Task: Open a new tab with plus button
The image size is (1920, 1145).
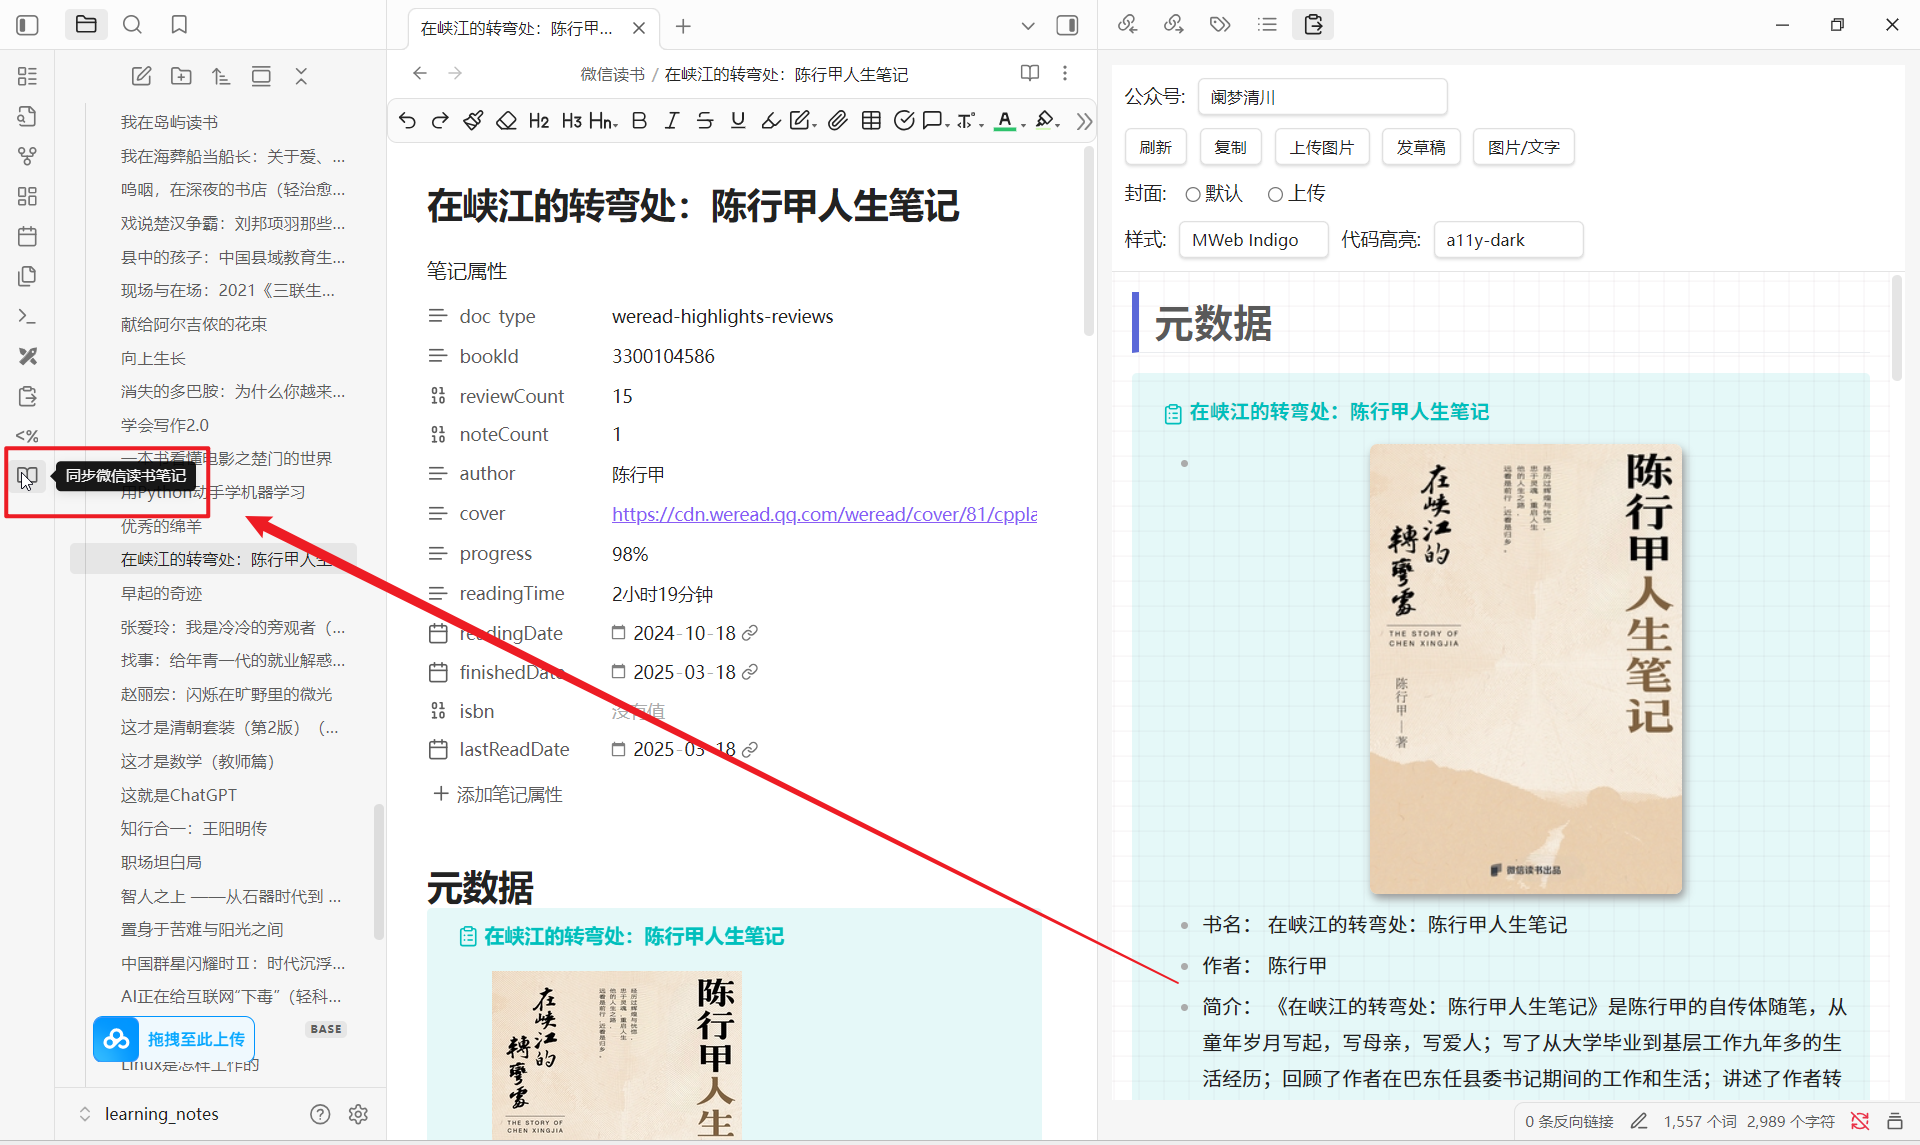Action: tap(683, 27)
